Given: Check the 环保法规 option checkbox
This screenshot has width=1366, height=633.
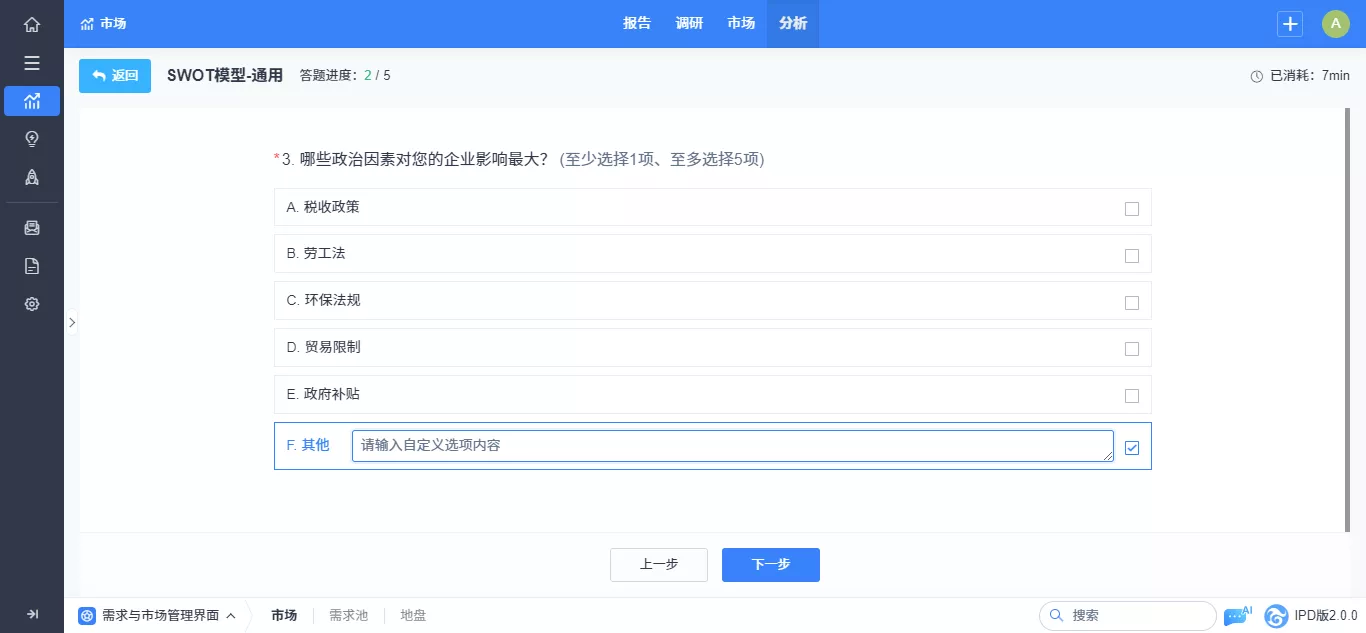Looking at the screenshot, I should (1132, 303).
